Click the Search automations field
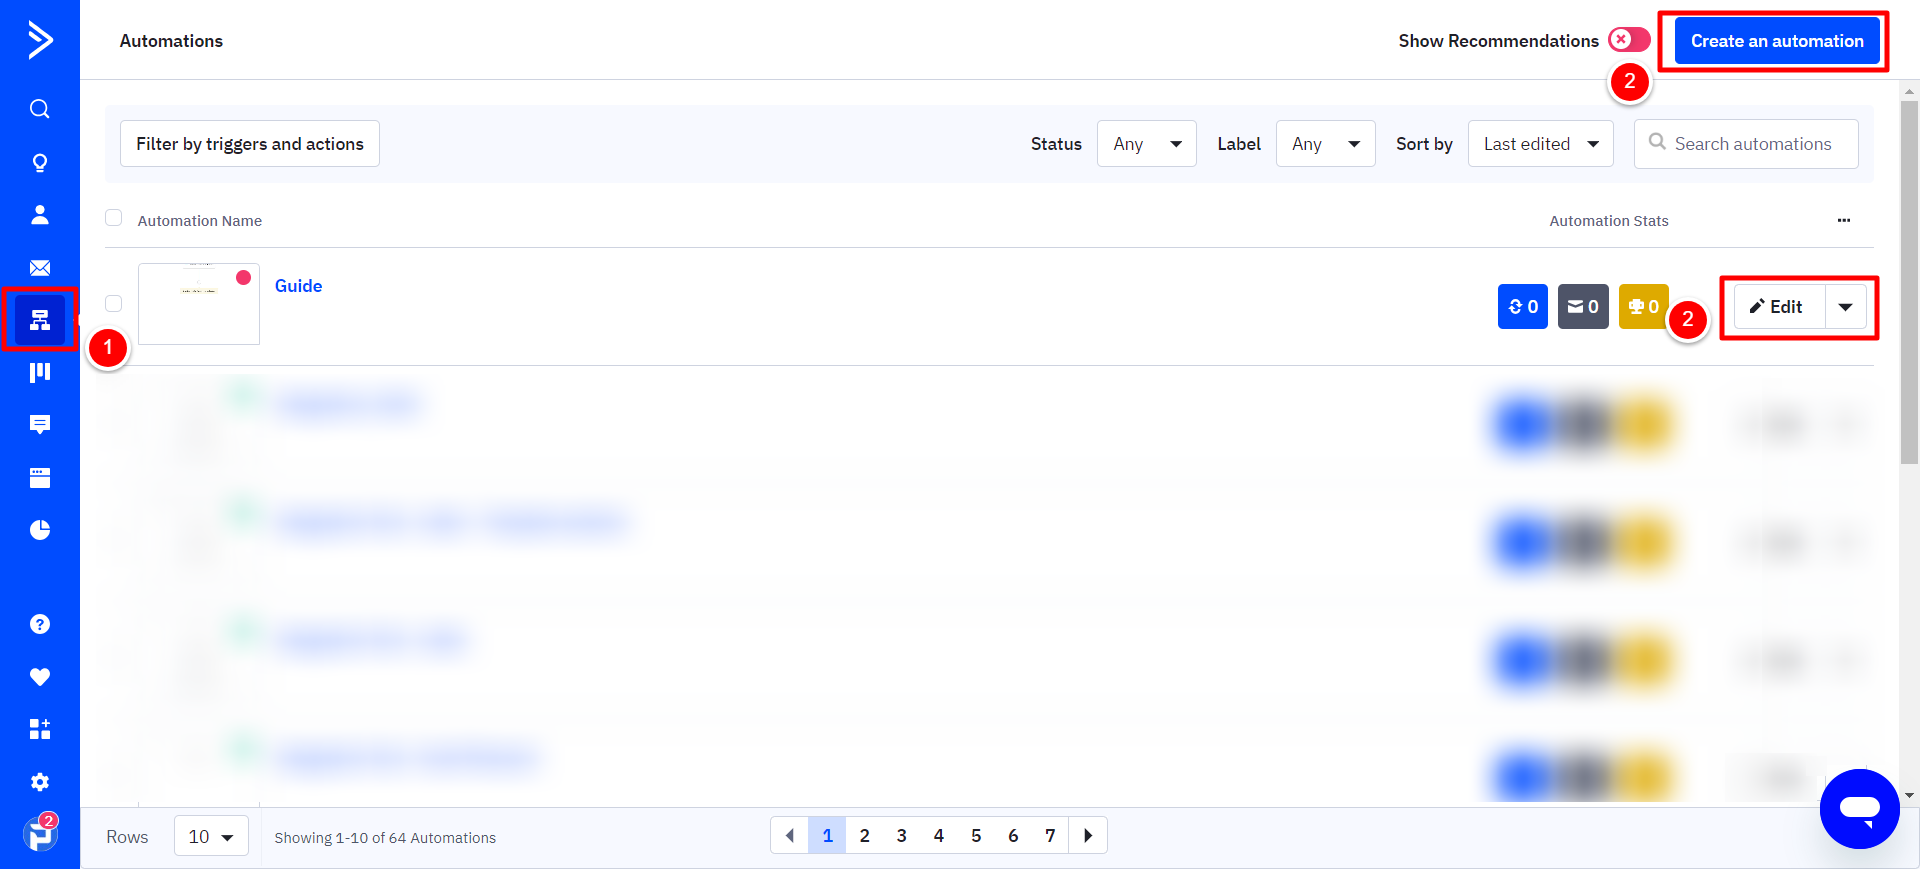 click(1746, 144)
